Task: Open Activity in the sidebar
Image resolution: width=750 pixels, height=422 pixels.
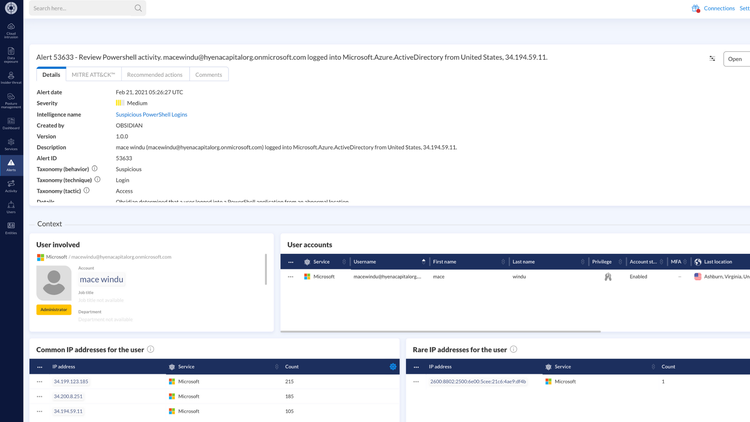Action: coord(11,186)
